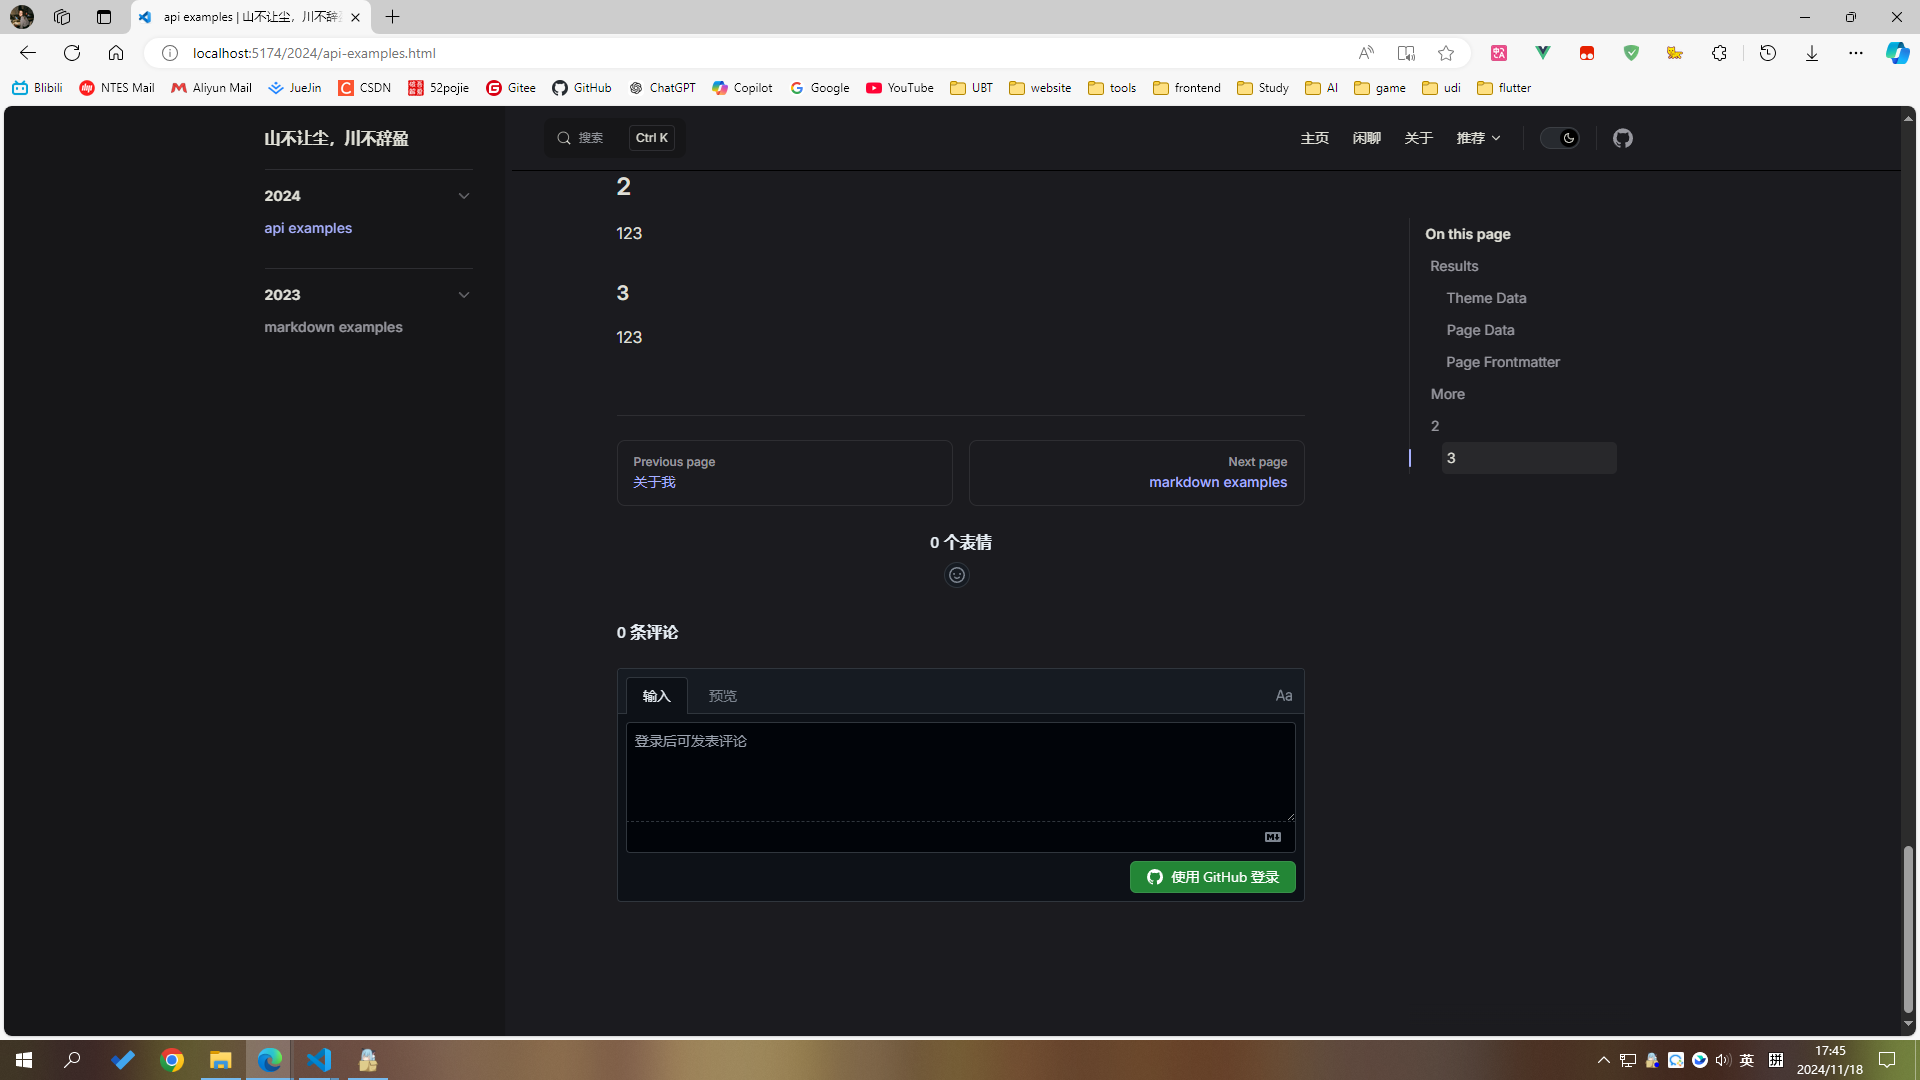Expand the 2023 section in sidebar
The image size is (1920, 1080).
464,294
